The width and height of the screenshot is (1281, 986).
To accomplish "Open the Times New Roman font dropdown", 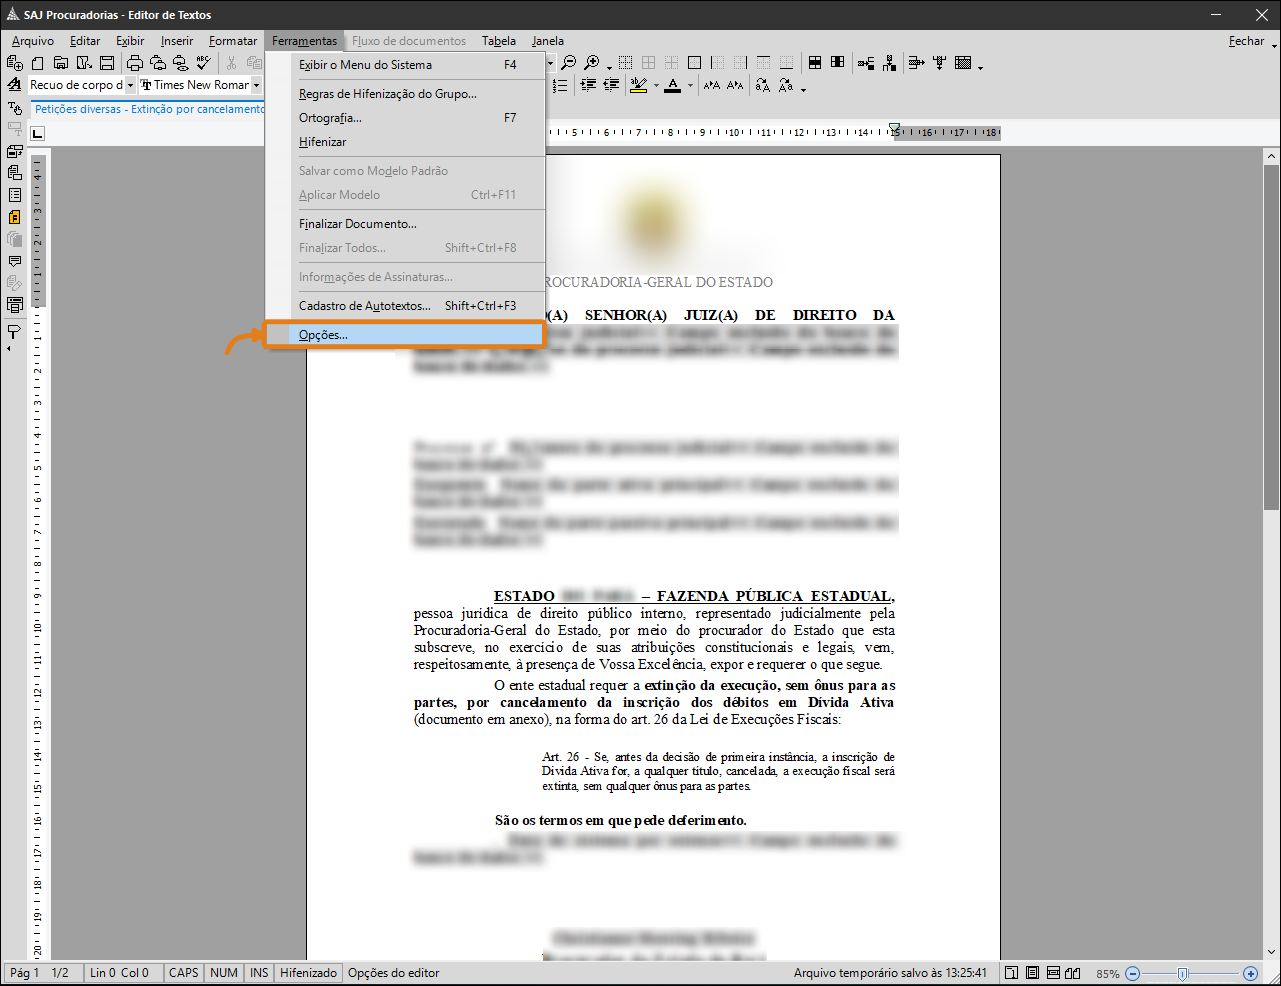I will pos(256,86).
